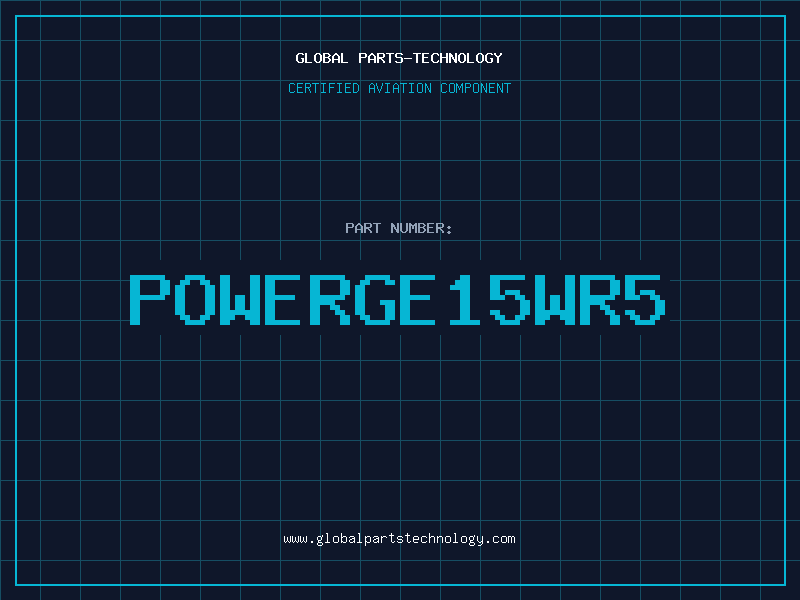The height and width of the screenshot is (600, 800).
Task: Click the PART NUMBER: label
Action: click(x=398, y=228)
